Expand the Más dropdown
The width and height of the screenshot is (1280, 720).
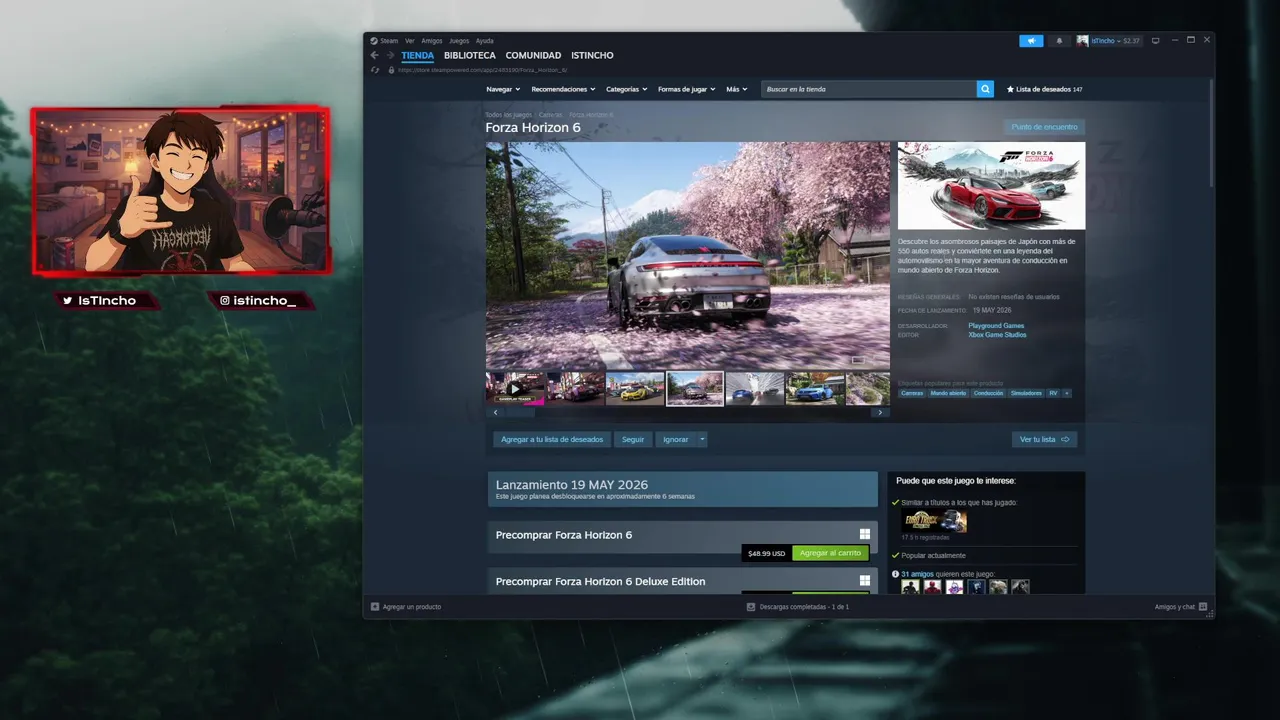click(737, 89)
